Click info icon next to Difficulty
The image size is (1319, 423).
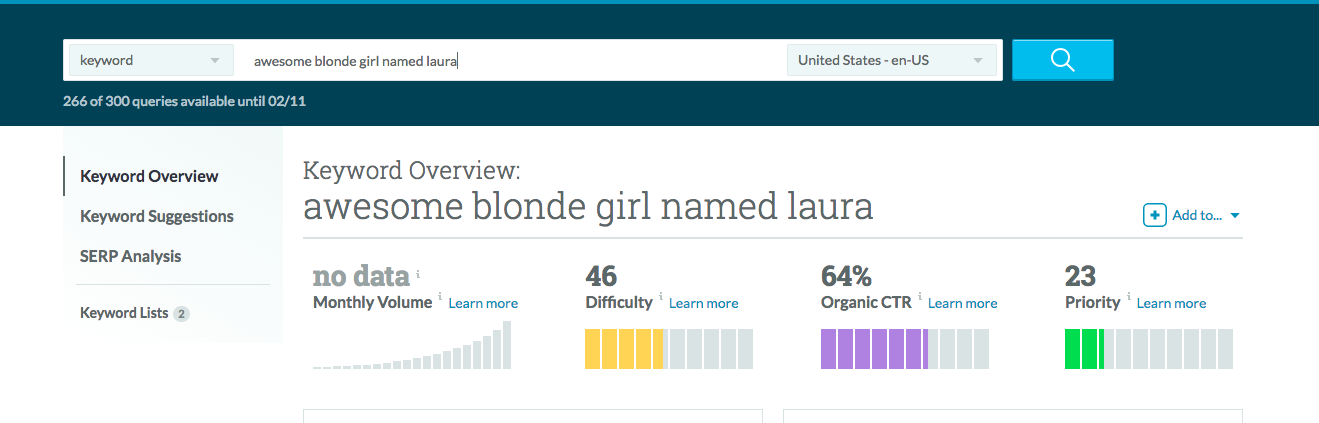[x=660, y=297]
